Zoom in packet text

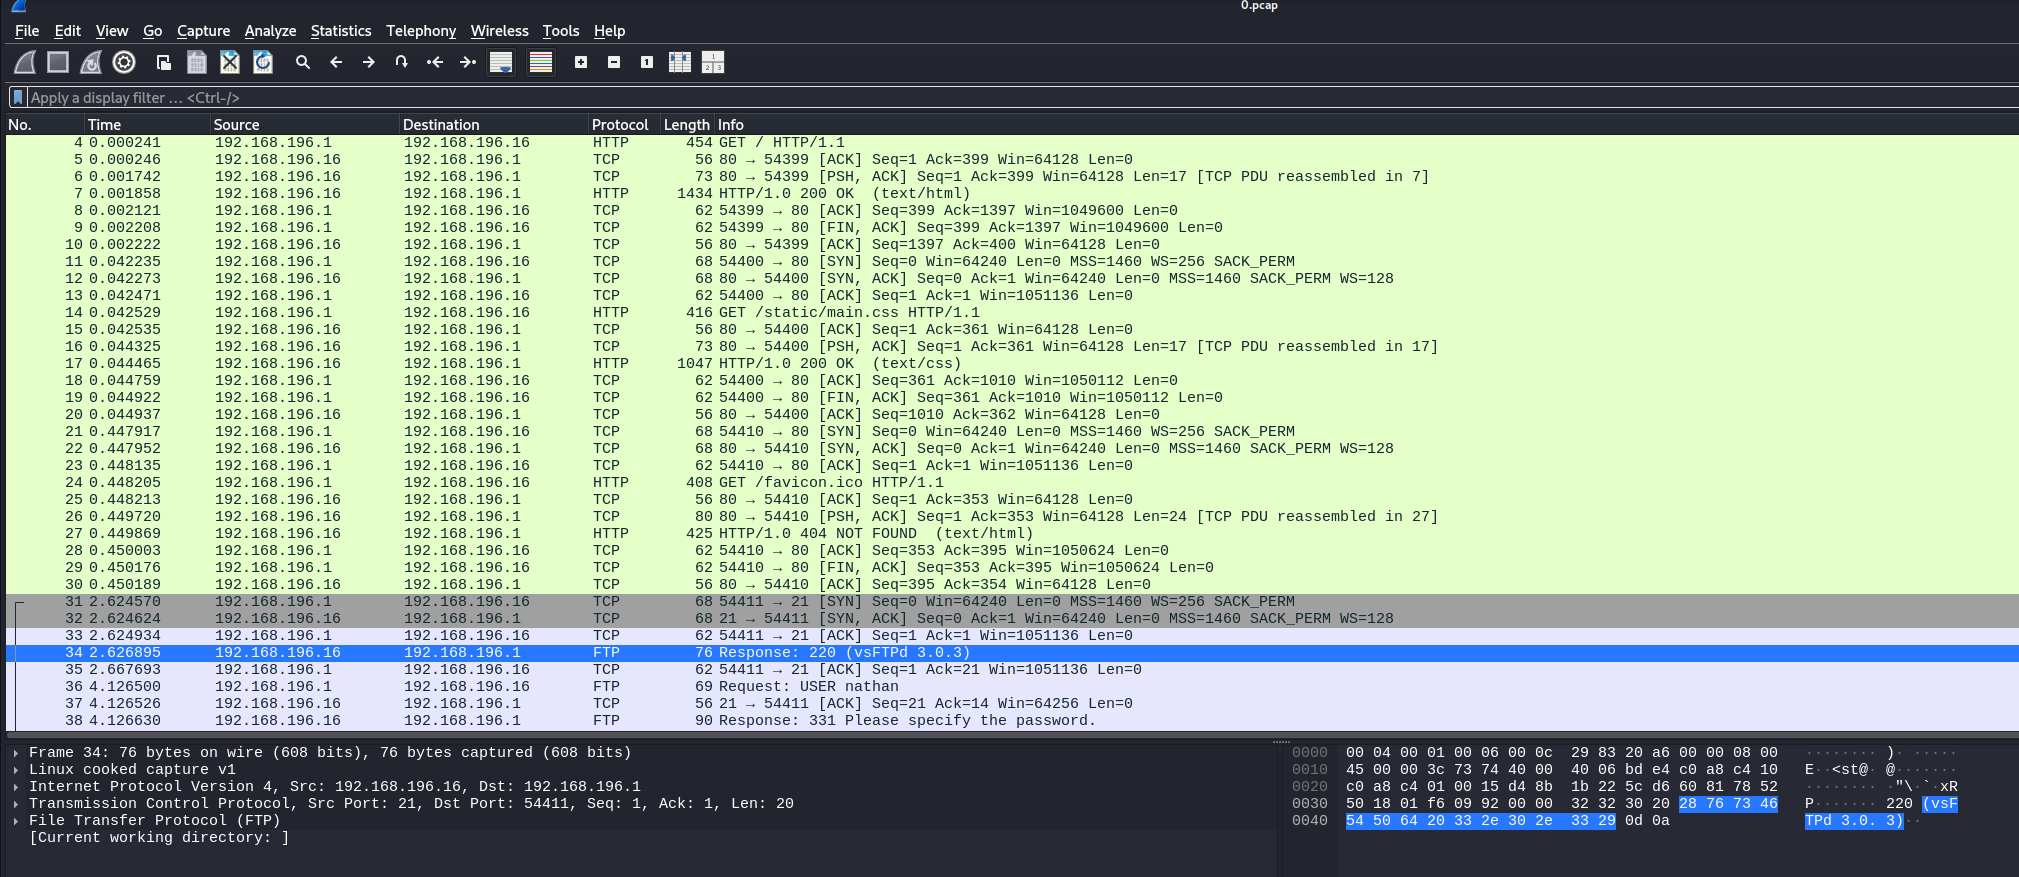pos(581,62)
